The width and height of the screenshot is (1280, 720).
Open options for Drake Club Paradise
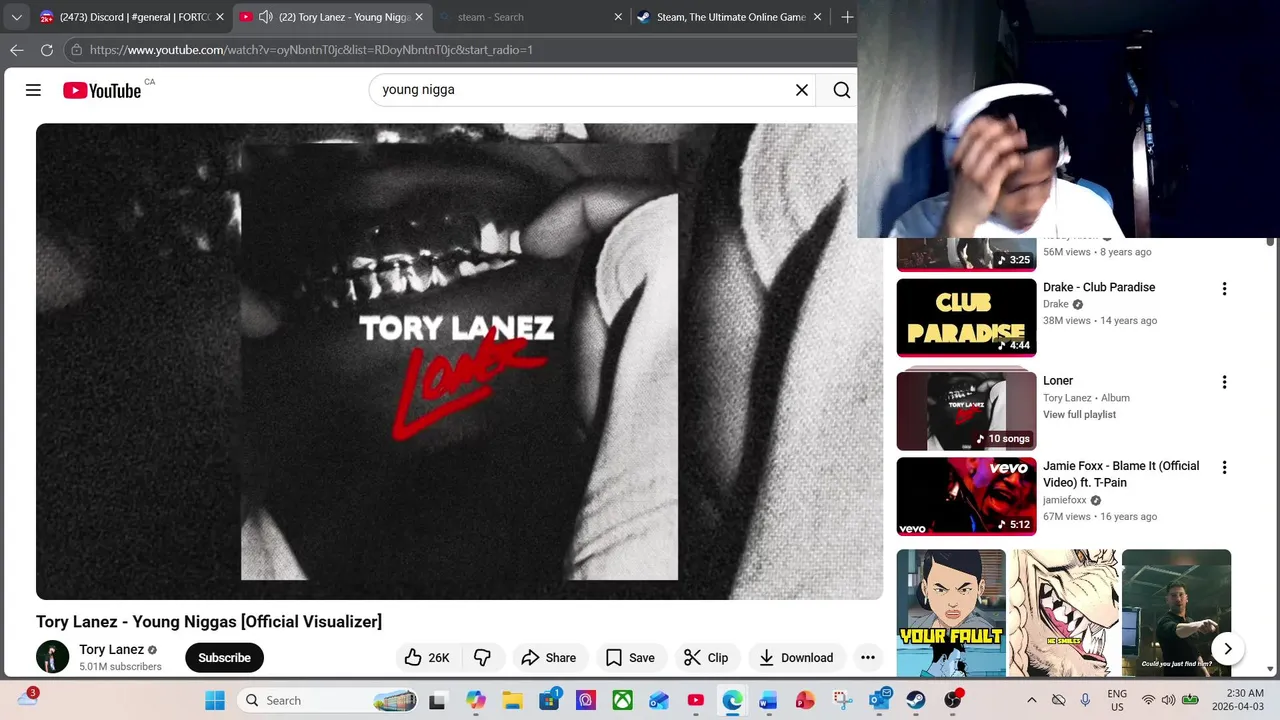(1224, 289)
